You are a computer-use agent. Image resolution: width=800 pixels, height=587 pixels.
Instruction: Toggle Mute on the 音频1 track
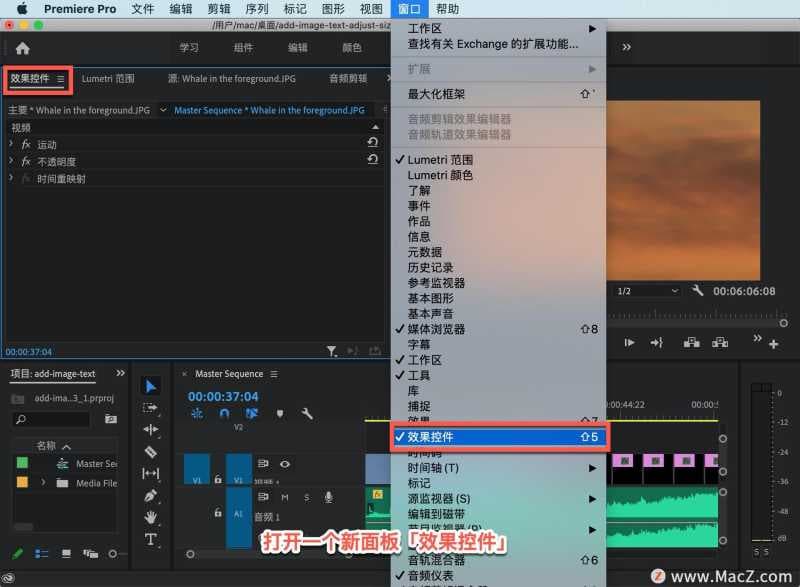[x=284, y=497]
